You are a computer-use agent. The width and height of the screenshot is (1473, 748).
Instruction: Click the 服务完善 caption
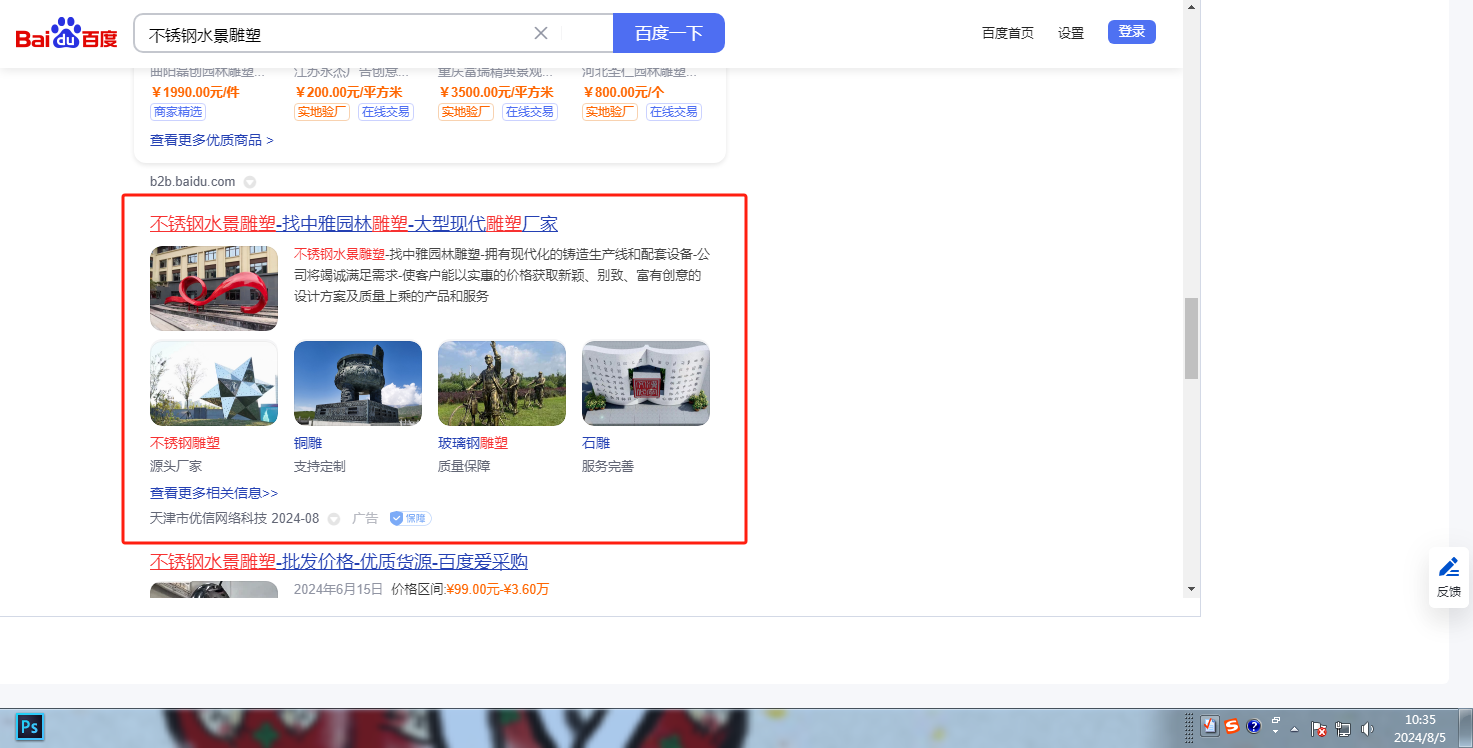(608, 466)
